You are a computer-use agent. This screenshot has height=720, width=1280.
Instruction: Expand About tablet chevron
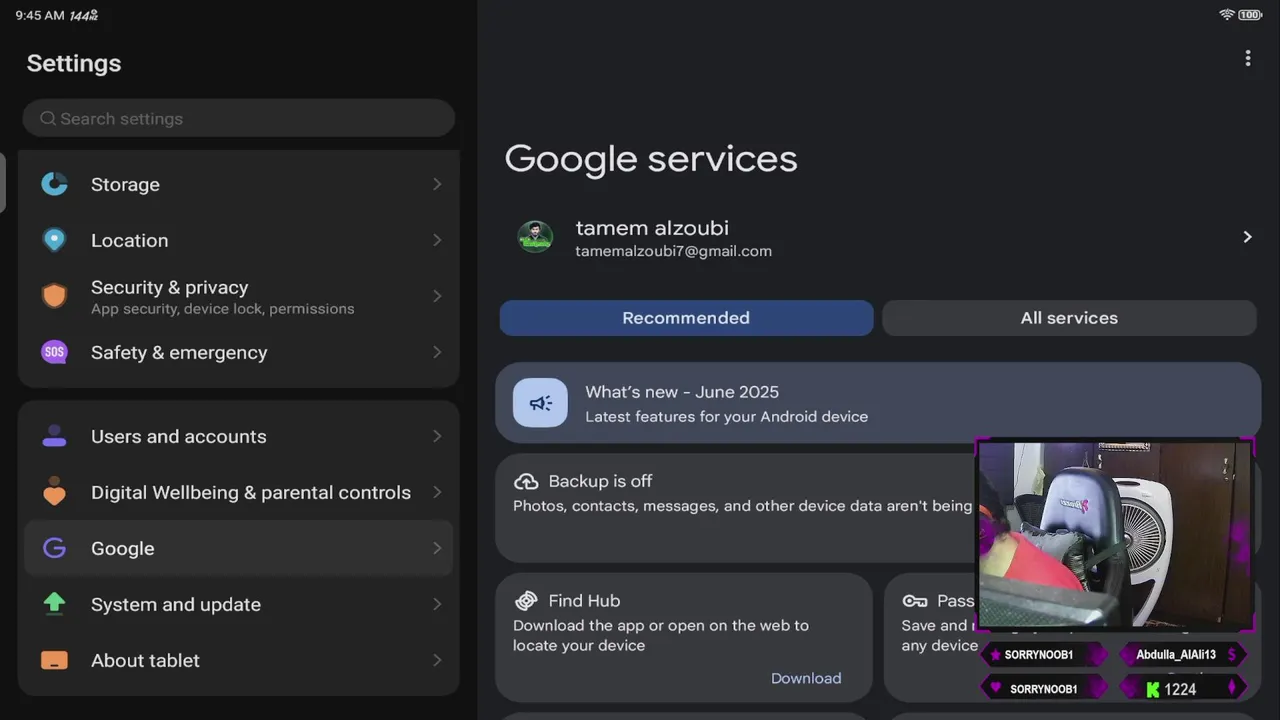pos(437,660)
